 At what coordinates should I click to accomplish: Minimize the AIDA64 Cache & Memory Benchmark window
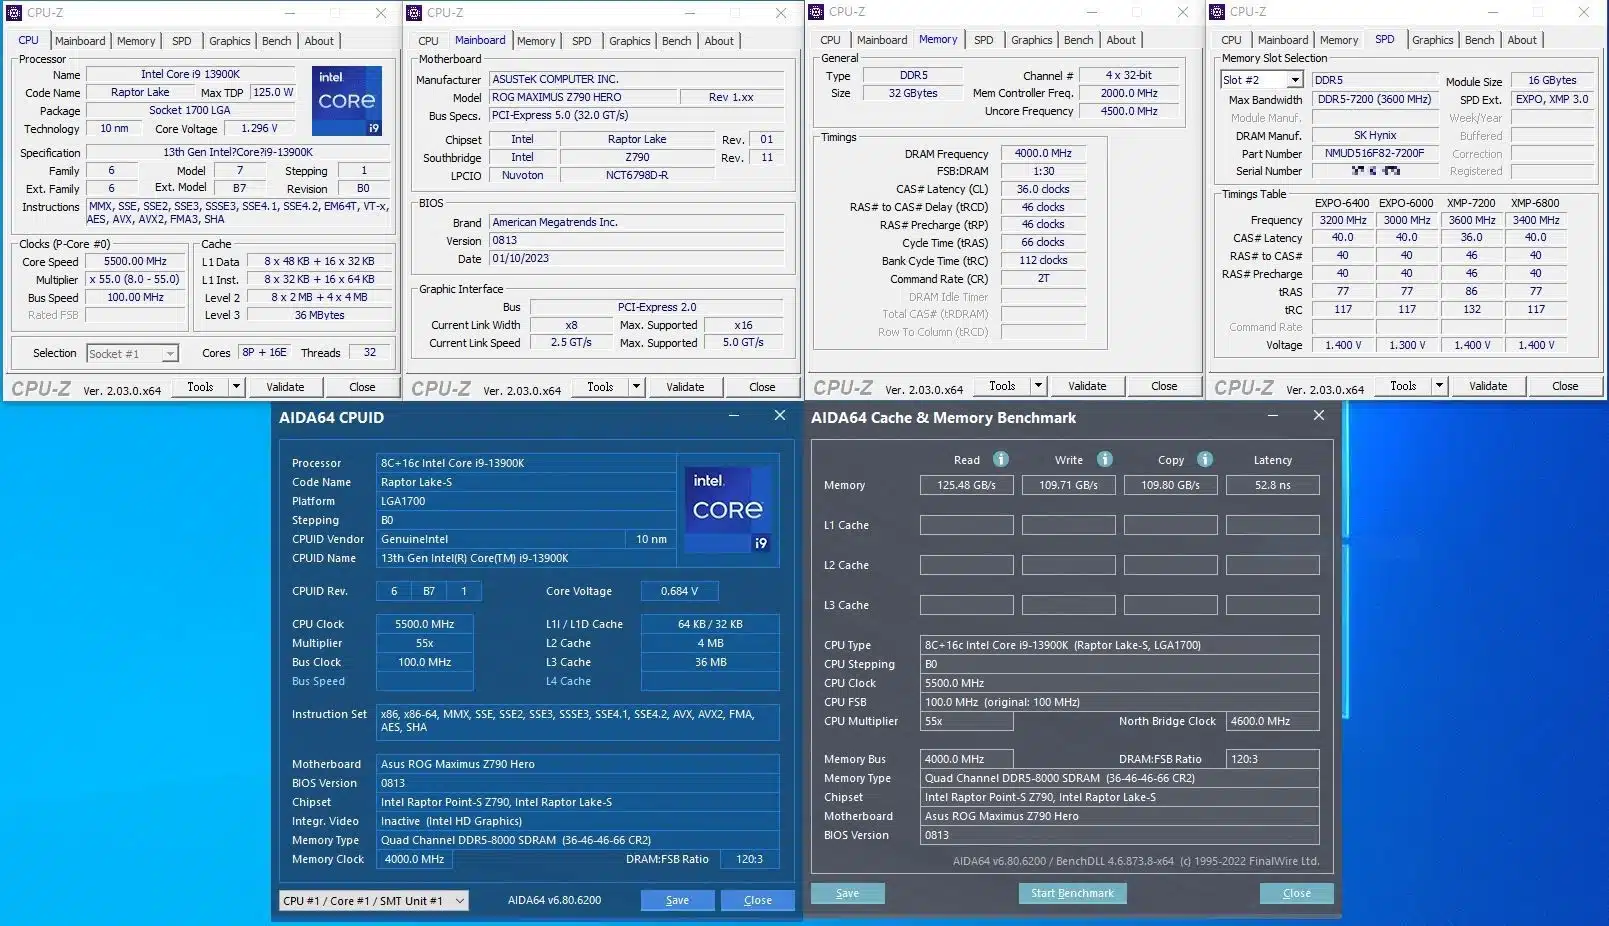pos(1272,415)
